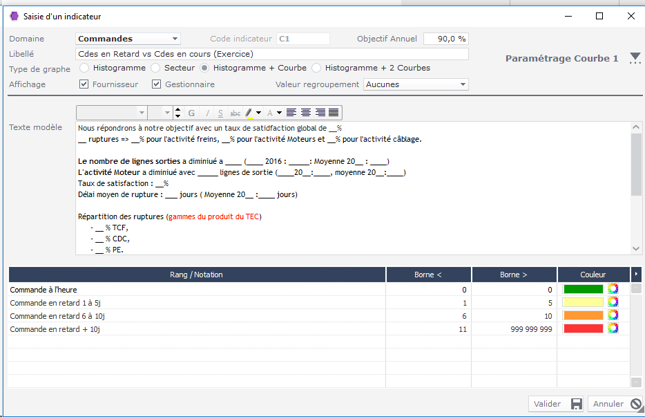Select Secteur graph type
This screenshot has width=645, height=417.
click(155, 68)
